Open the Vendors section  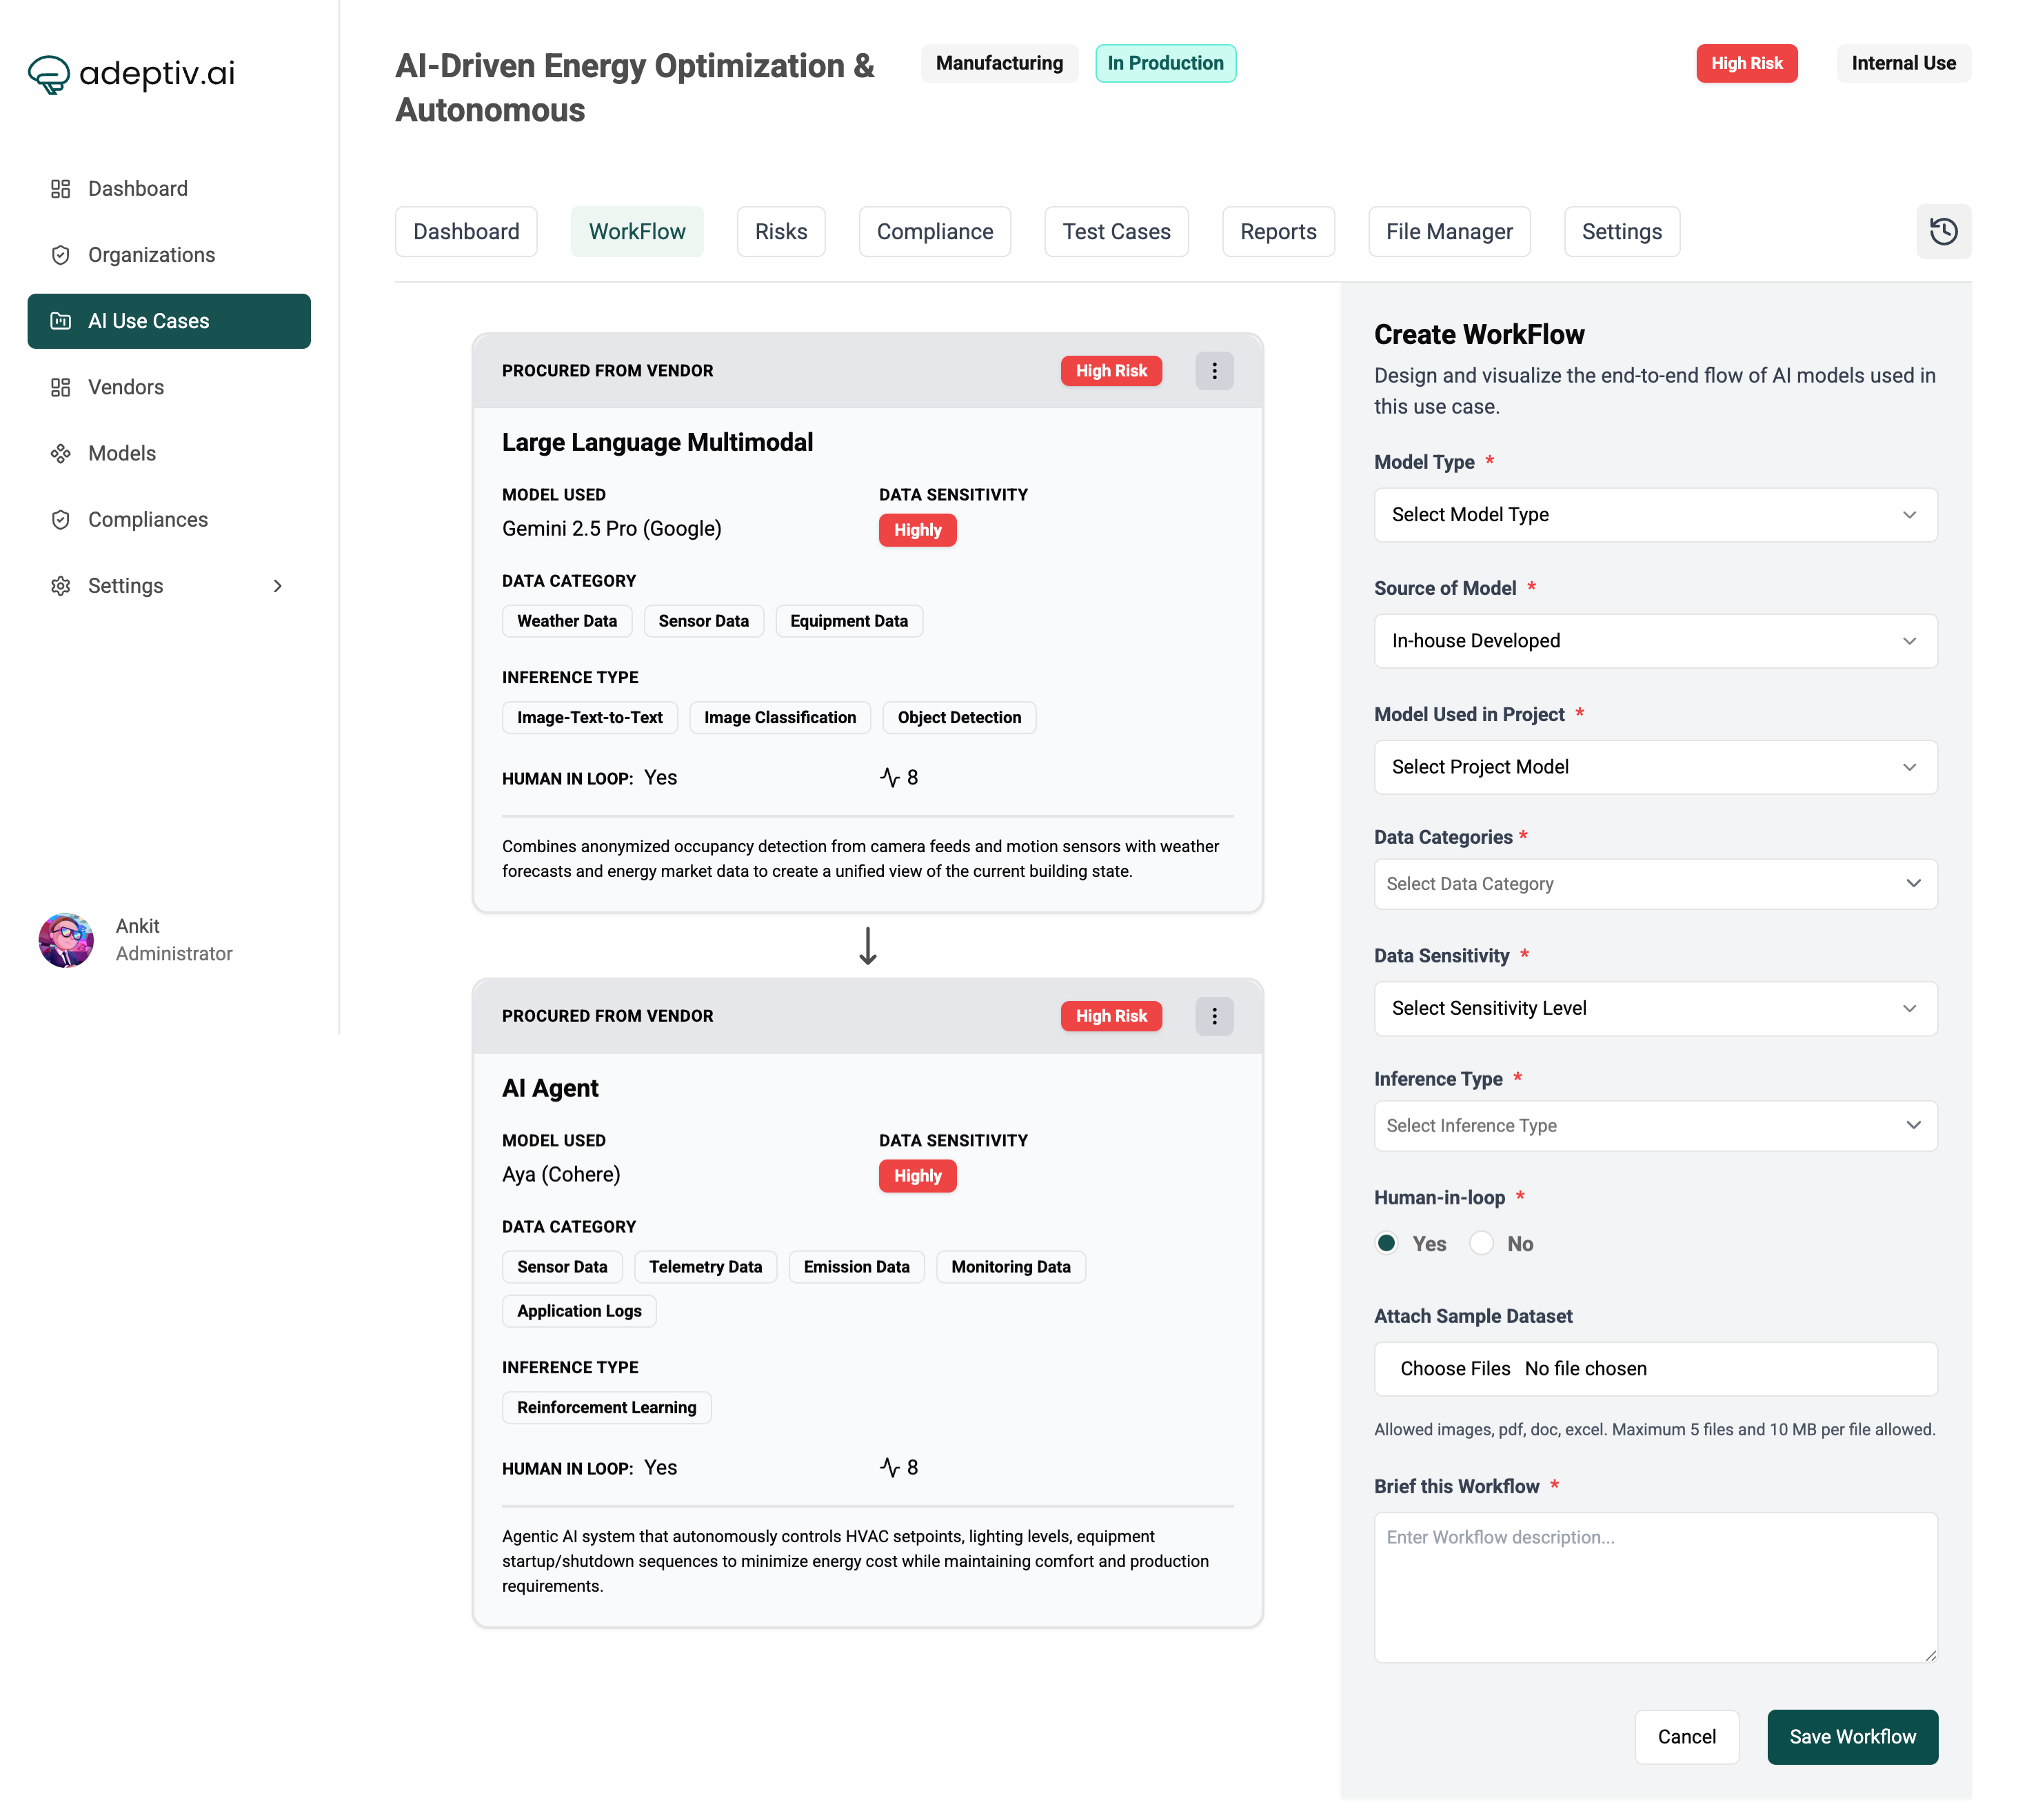pyautogui.click(x=126, y=387)
